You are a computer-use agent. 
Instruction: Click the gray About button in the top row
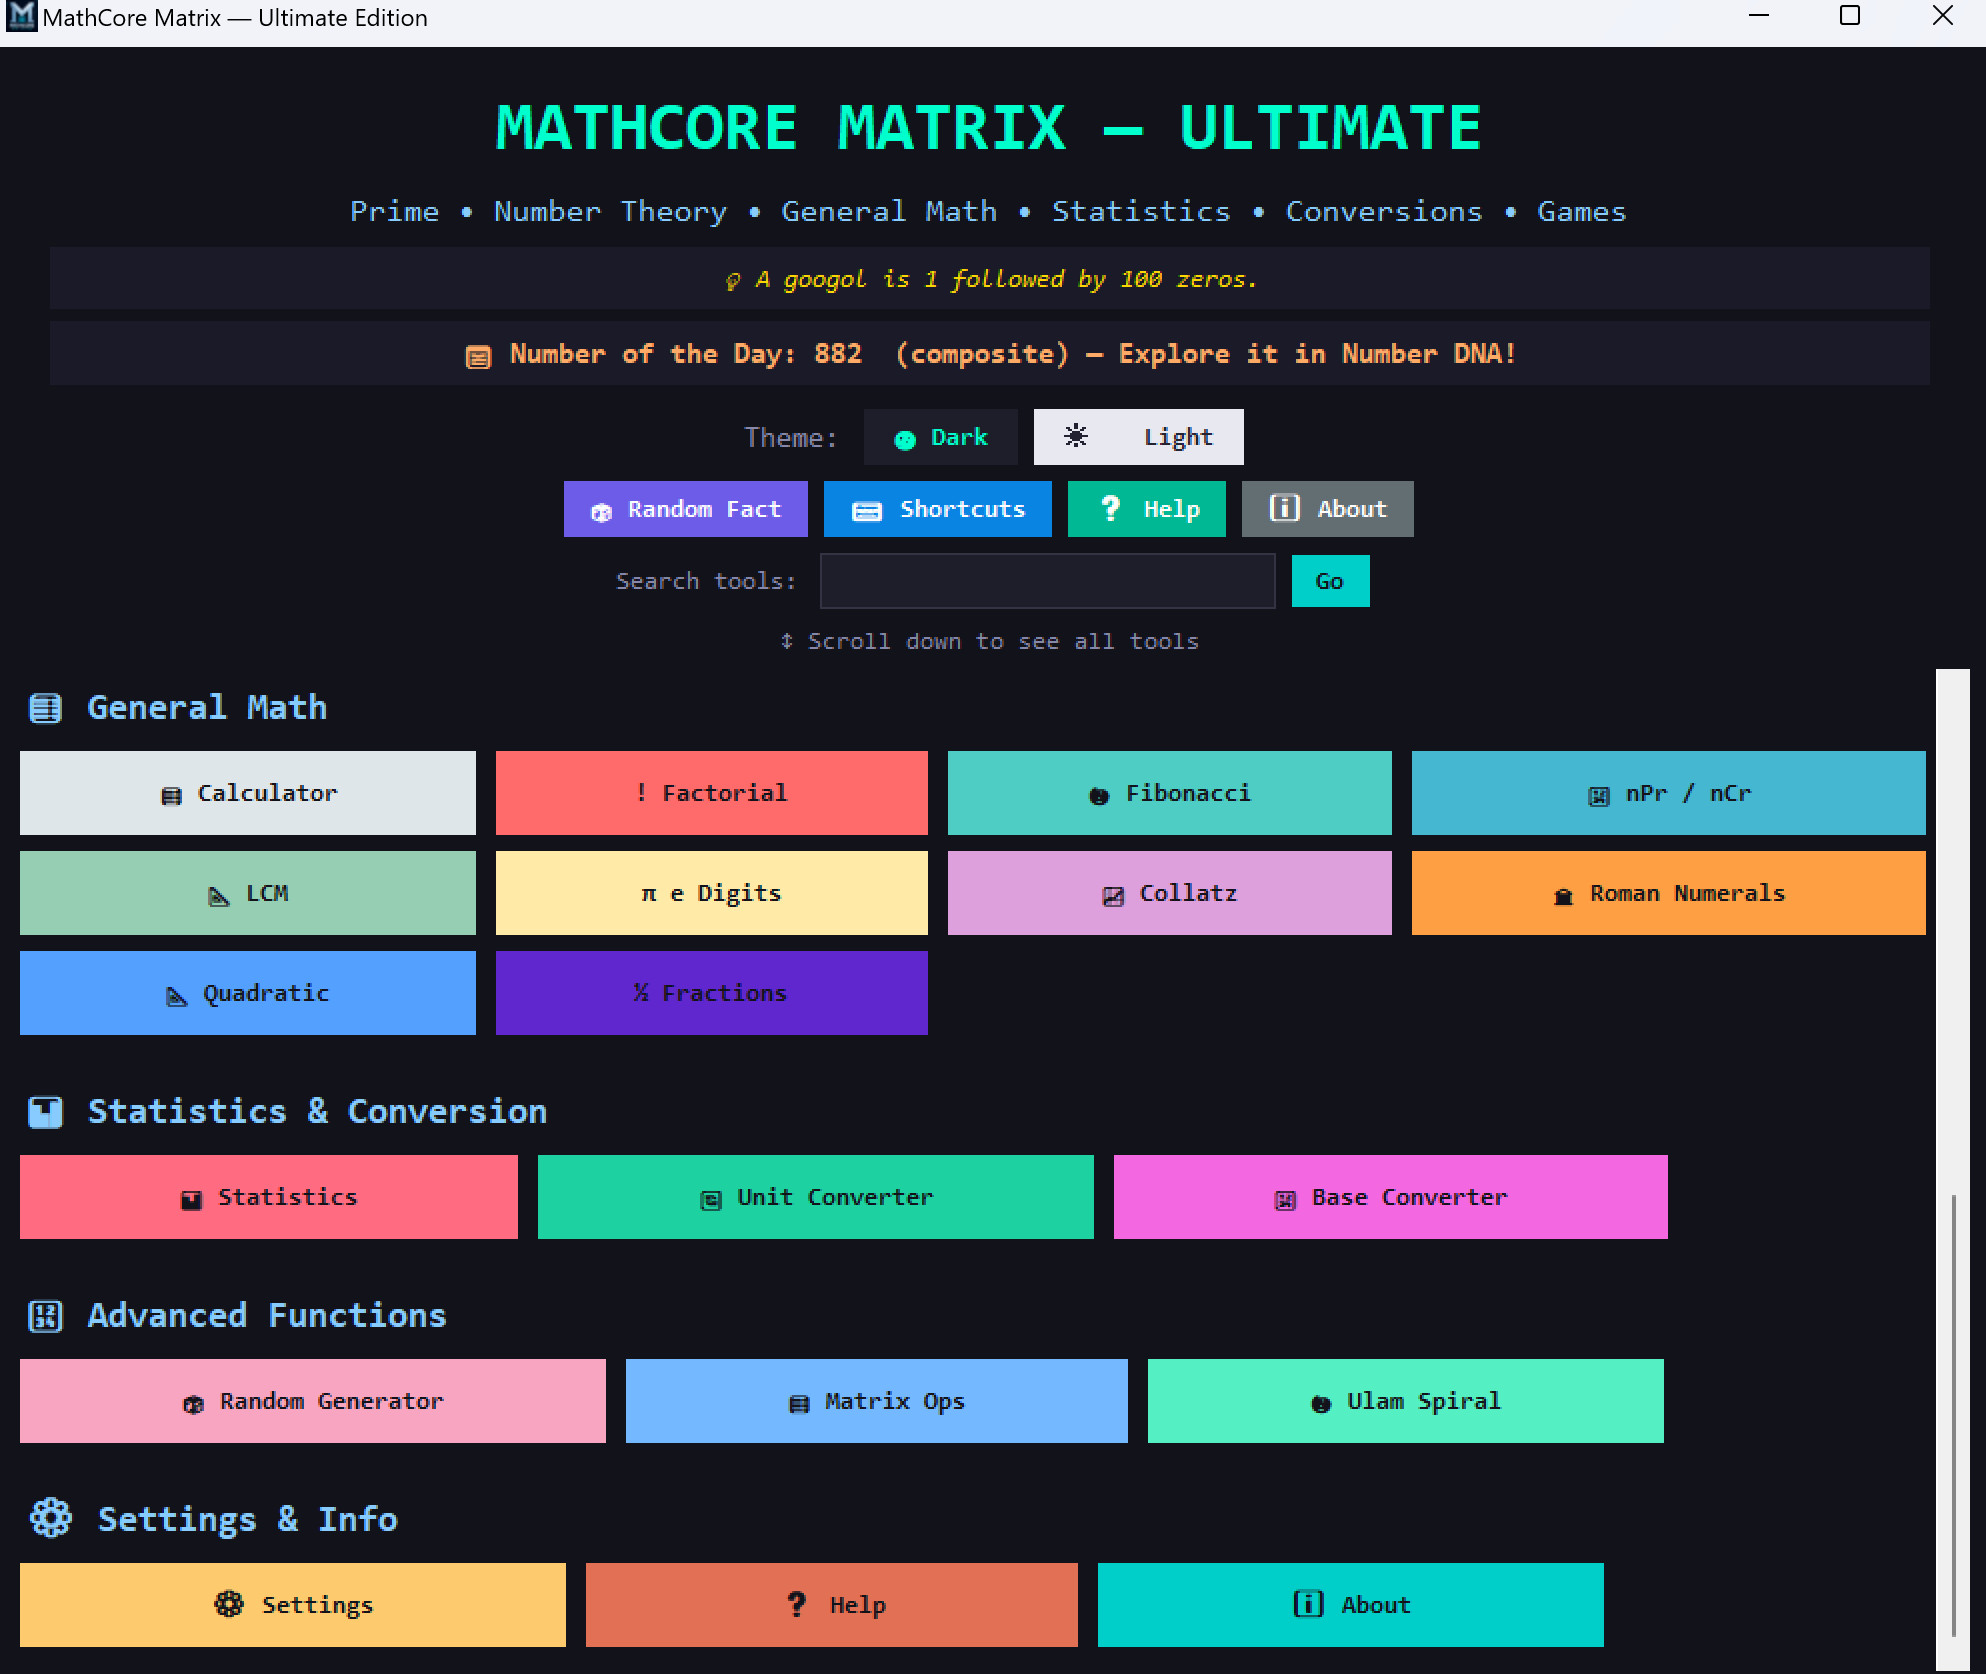[x=1328, y=509]
